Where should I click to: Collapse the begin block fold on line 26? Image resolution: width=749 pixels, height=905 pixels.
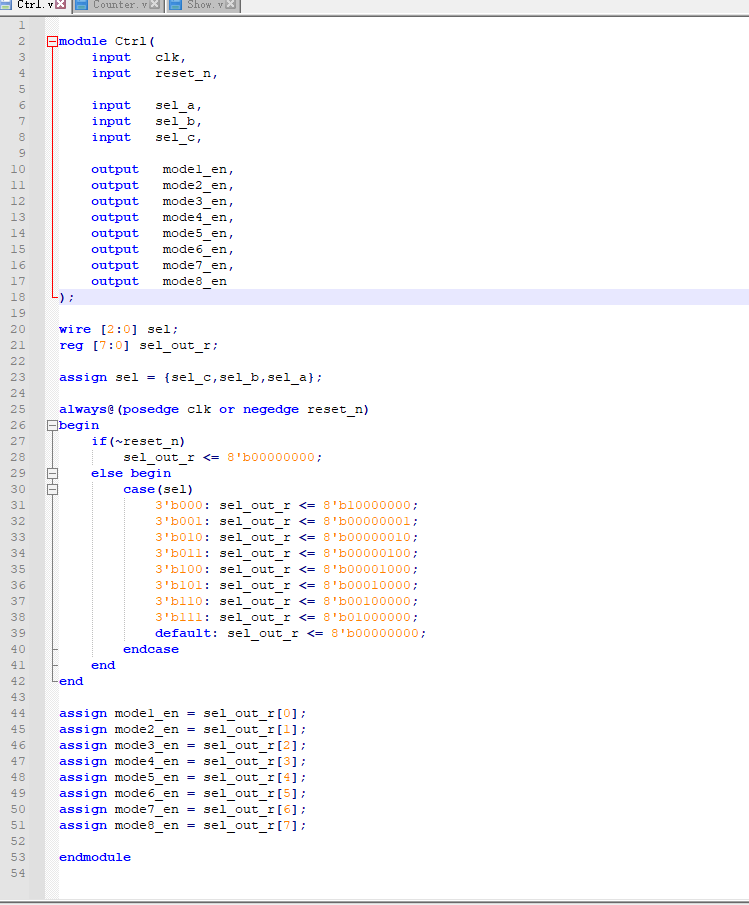point(52,425)
